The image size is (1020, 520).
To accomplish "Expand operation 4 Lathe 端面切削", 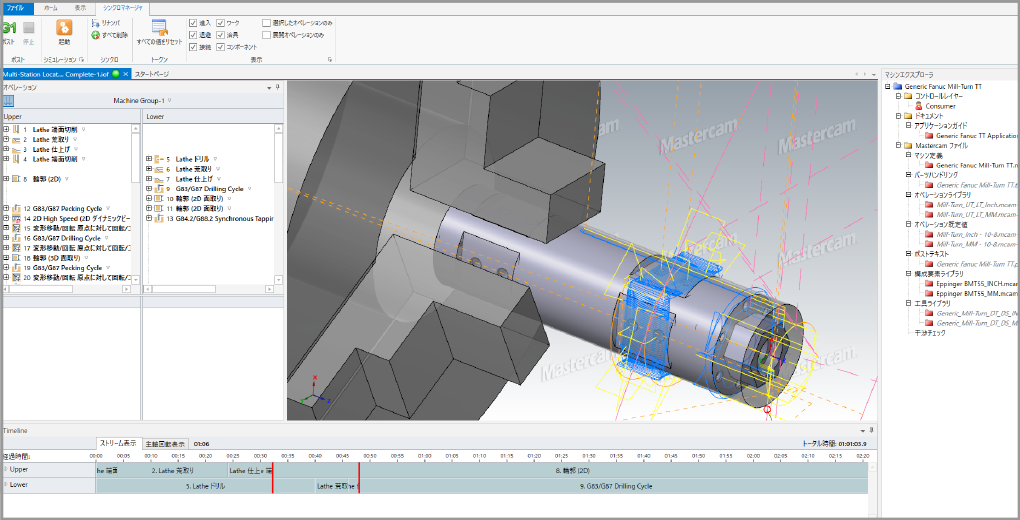I will coord(6,159).
